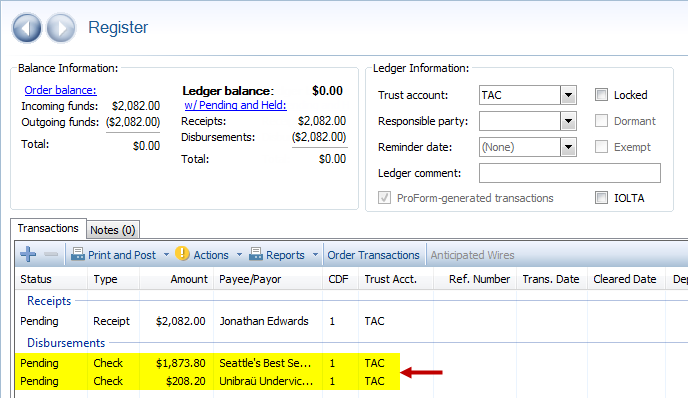Click the Ledger balance $0.00 value
Viewport: 688px width, 398px height.
click(x=327, y=91)
